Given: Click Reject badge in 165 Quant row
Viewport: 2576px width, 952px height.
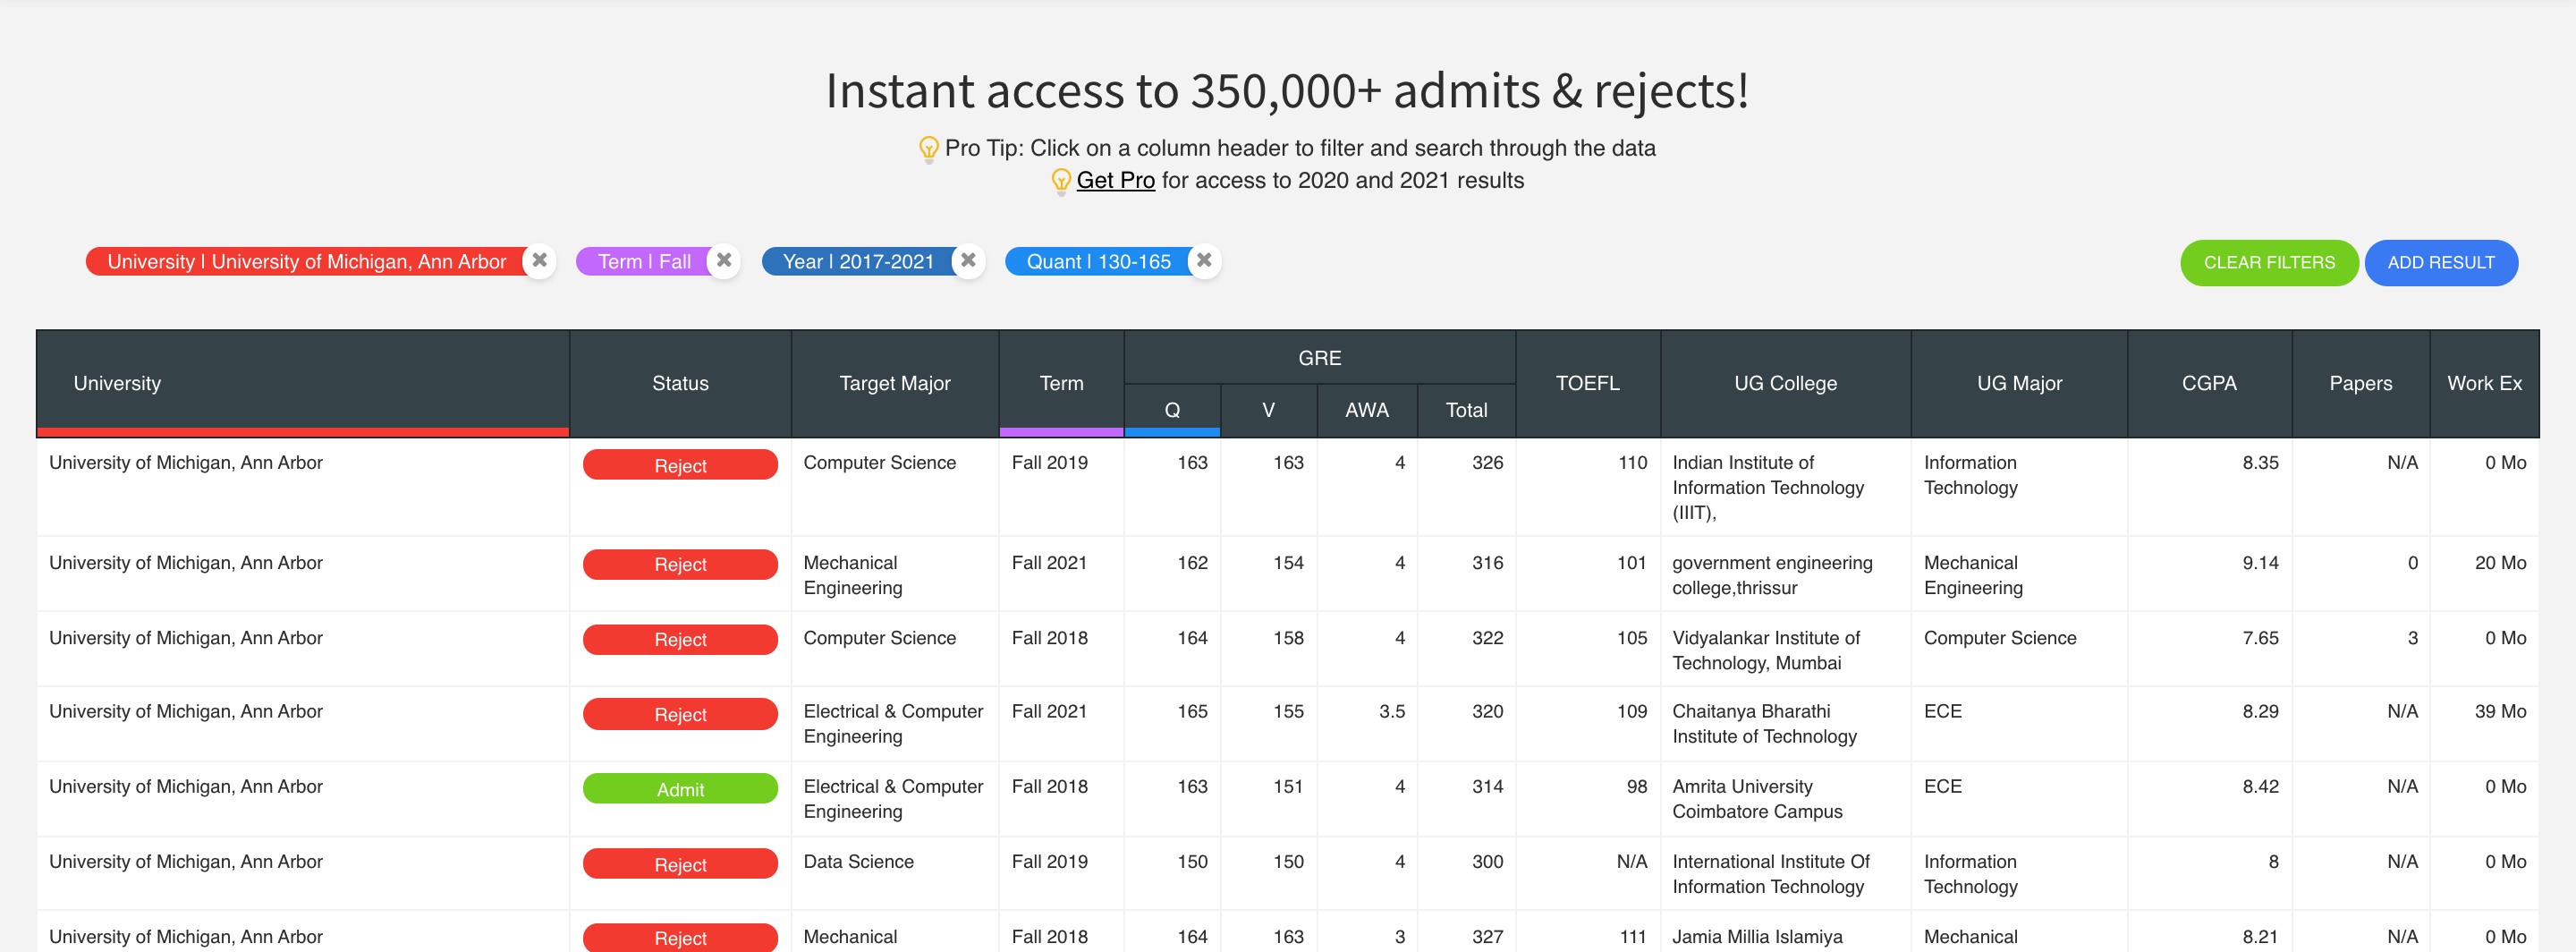Looking at the screenshot, I should tap(680, 714).
